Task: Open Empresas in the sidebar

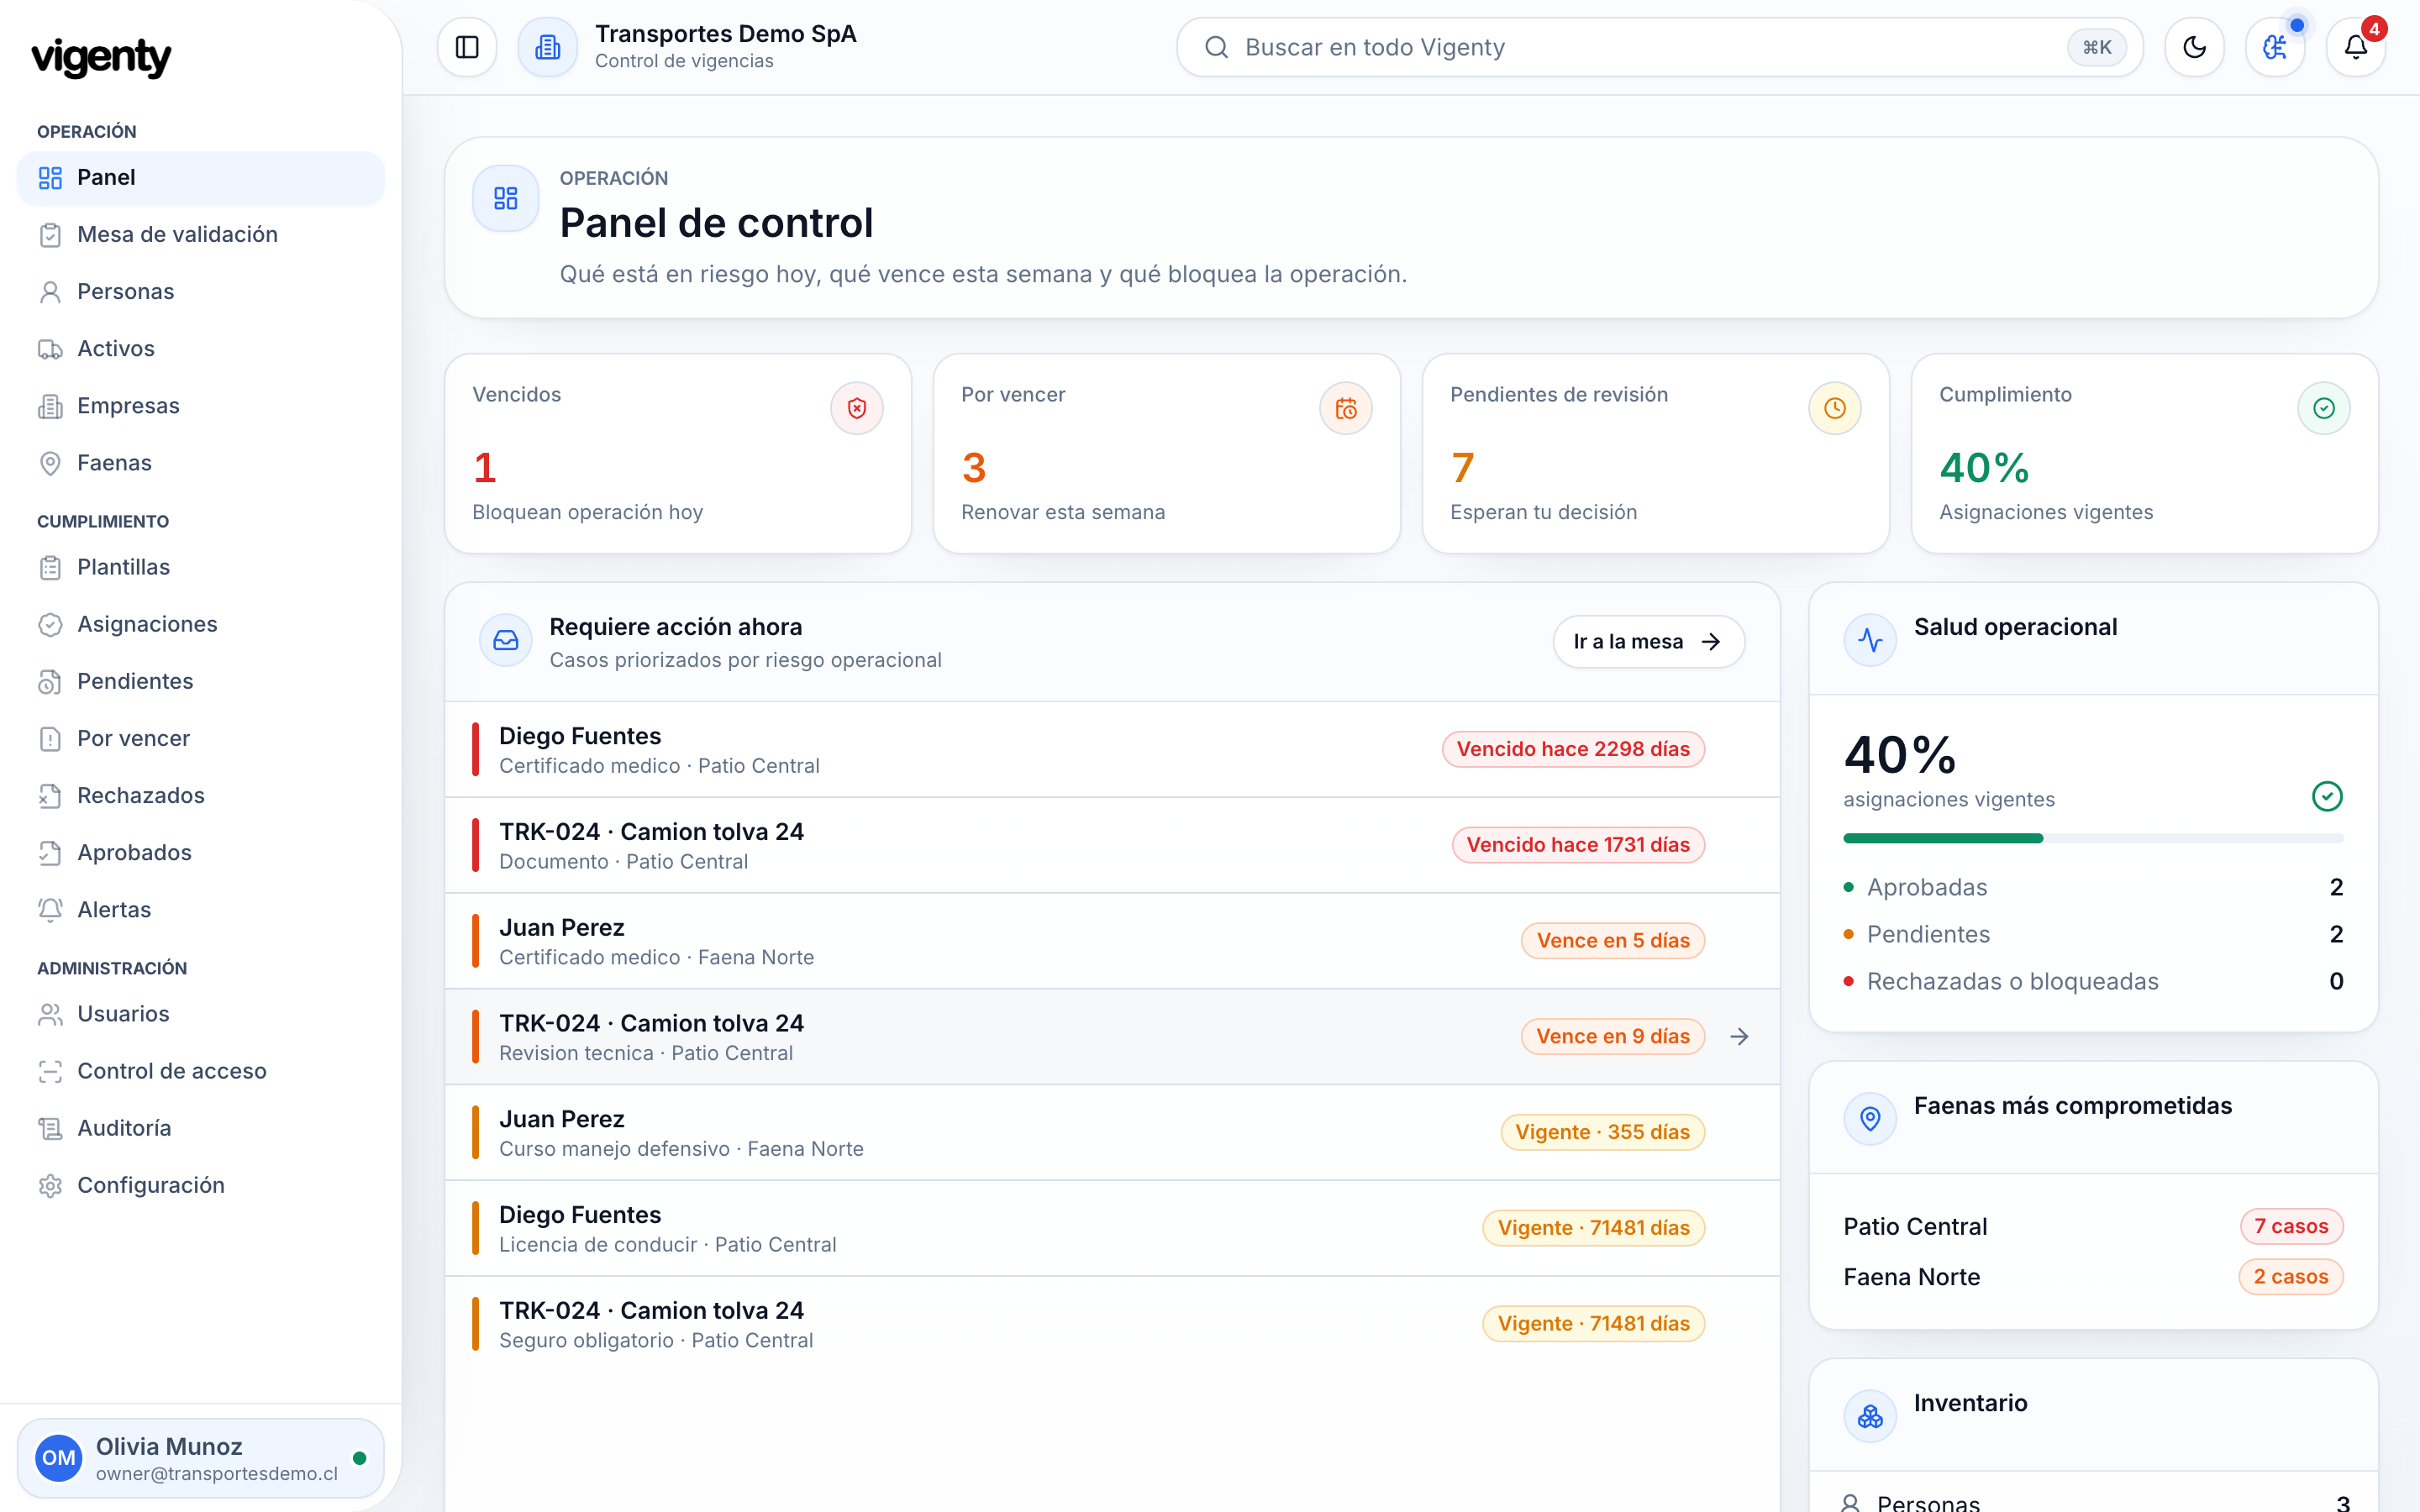Action: coord(201,406)
